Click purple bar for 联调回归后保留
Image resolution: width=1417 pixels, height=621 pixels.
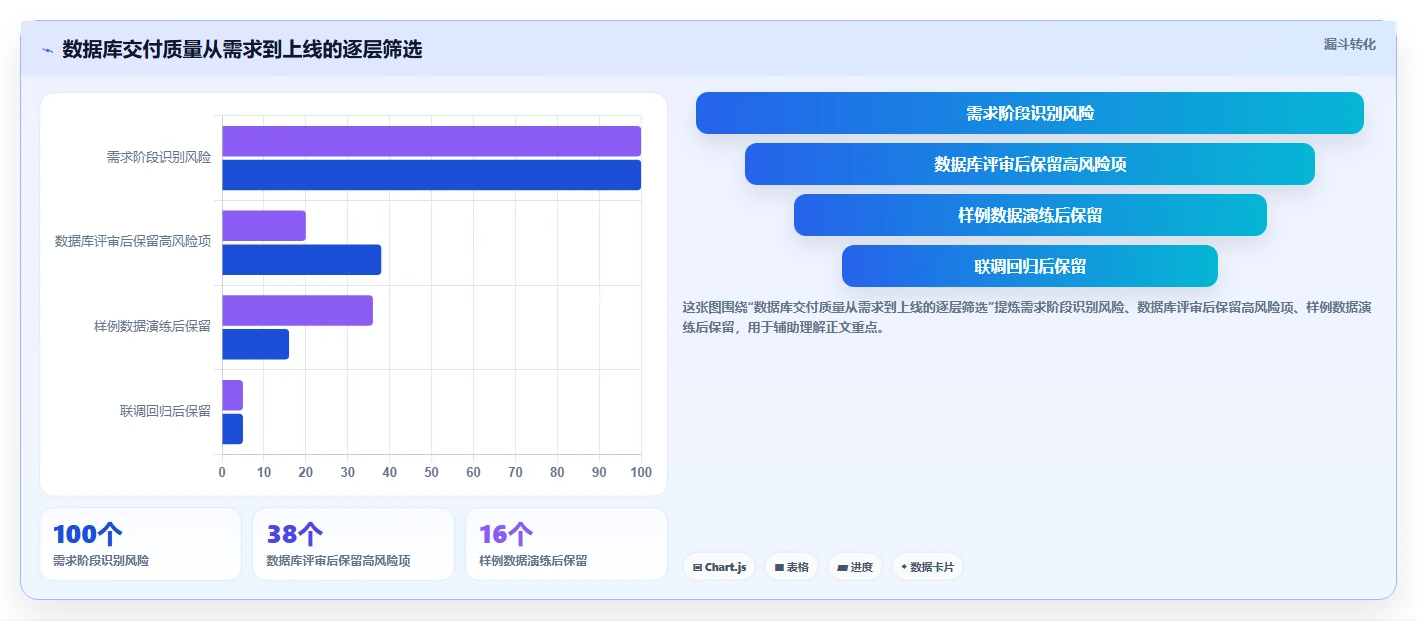click(x=232, y=395)
